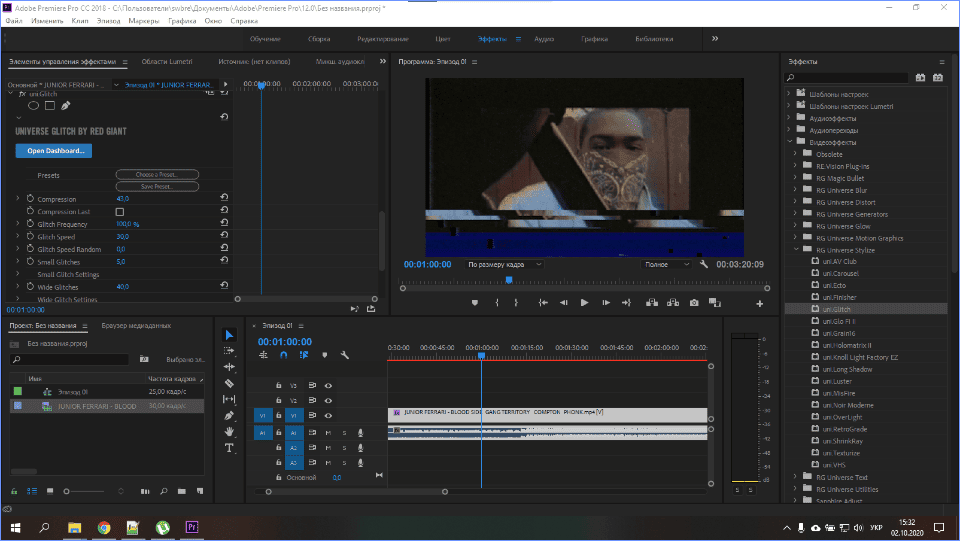The width and height of the screenshot is (960, 541).
Task: Open timeline display settings wrench
Action: click(345, 355)
